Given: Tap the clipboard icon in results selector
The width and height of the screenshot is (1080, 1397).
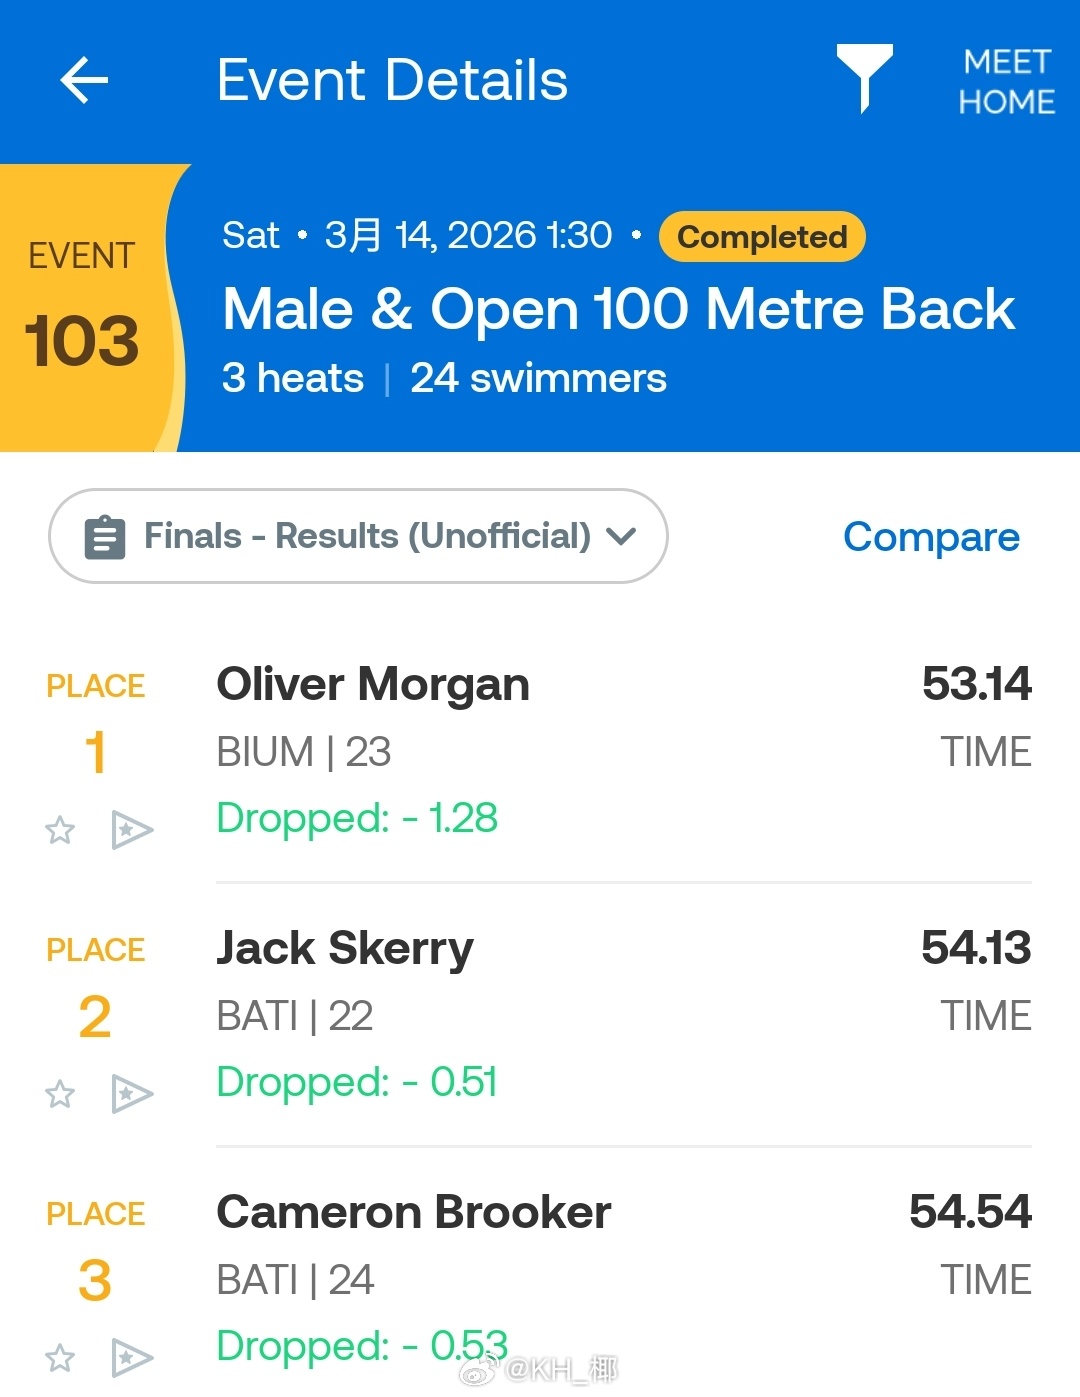Looking at the screenshot, I should [x=105, y=537].
